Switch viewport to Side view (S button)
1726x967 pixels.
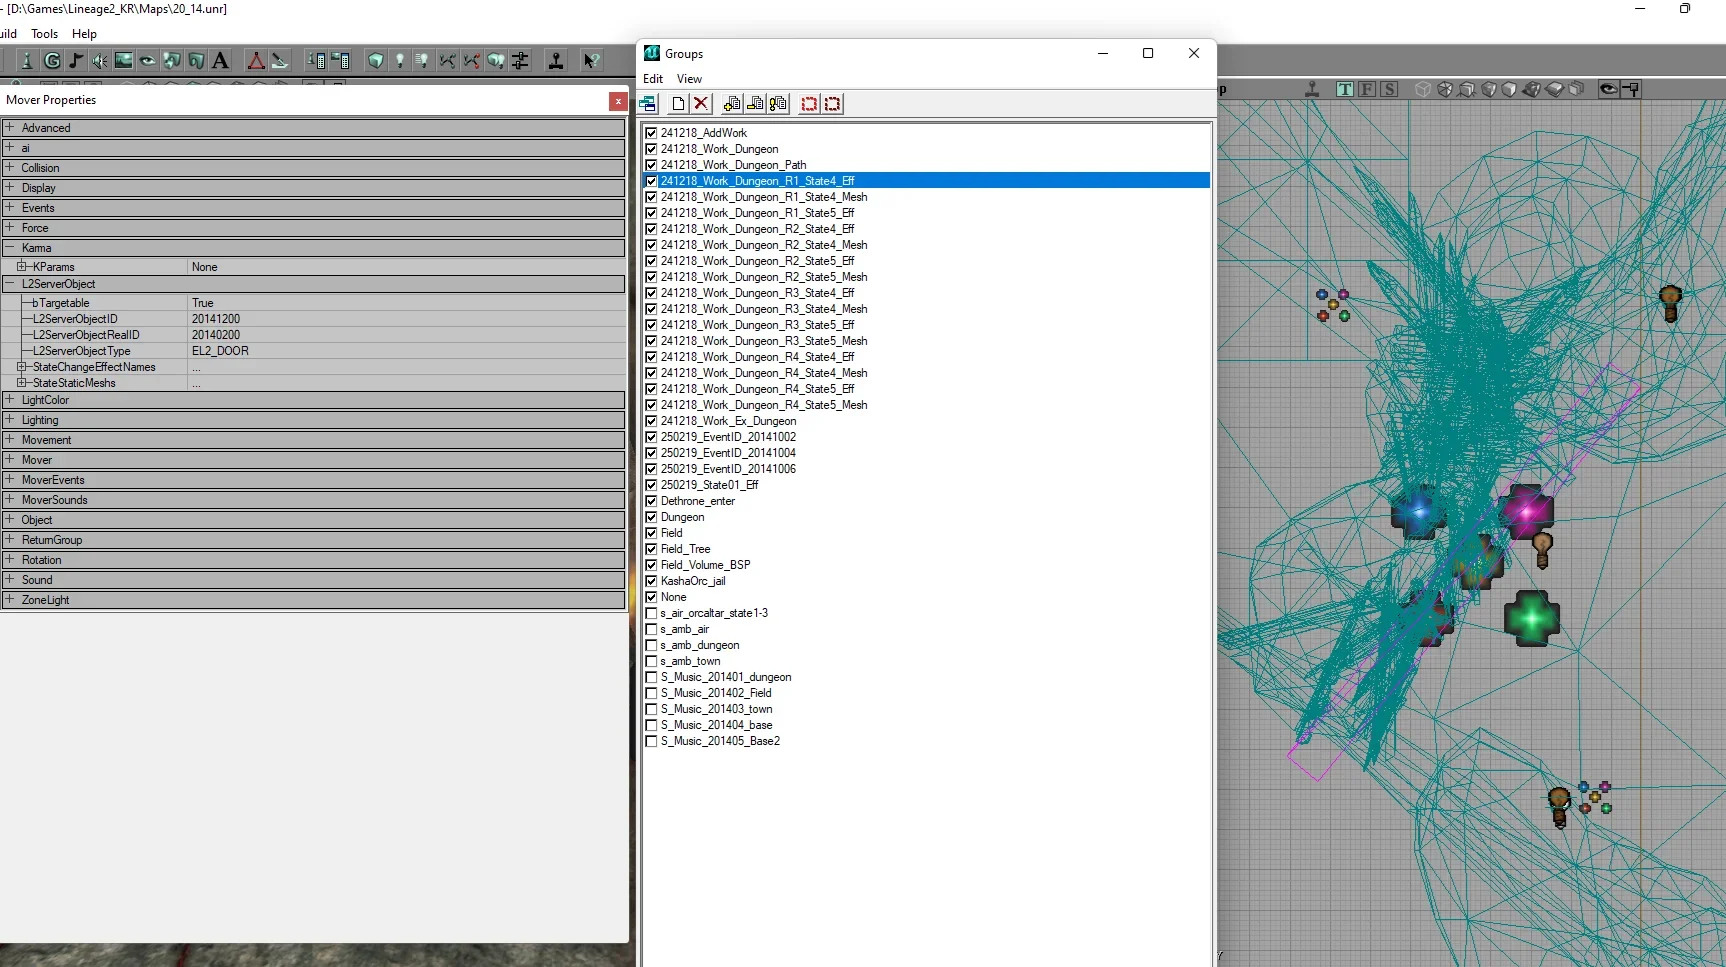point(1389,90)
